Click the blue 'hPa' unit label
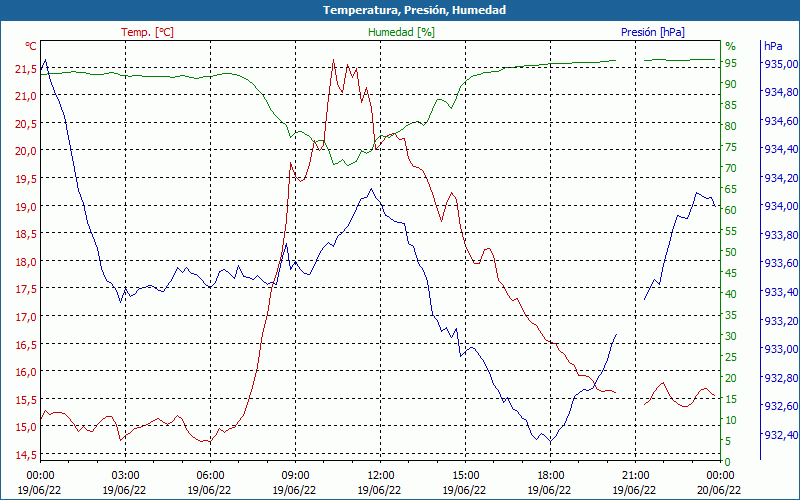 click(x=773, y=46)
